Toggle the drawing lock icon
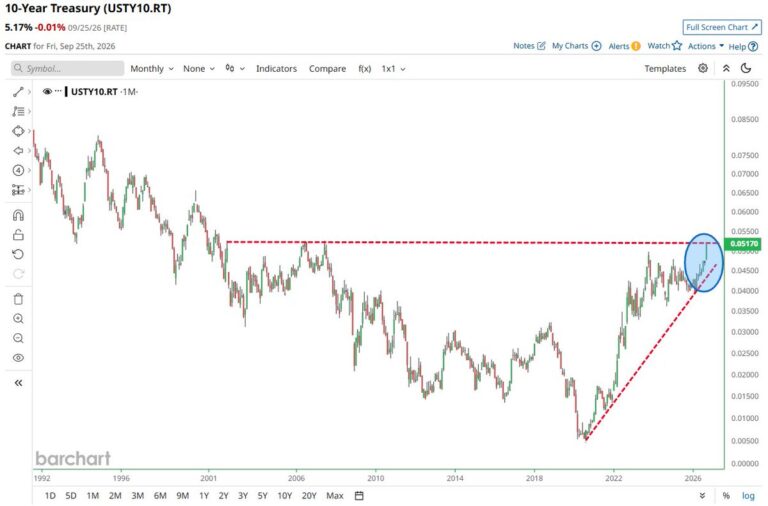Image resolution: width=768 pixels, height=506 pixels. click(x=18, y=235)
